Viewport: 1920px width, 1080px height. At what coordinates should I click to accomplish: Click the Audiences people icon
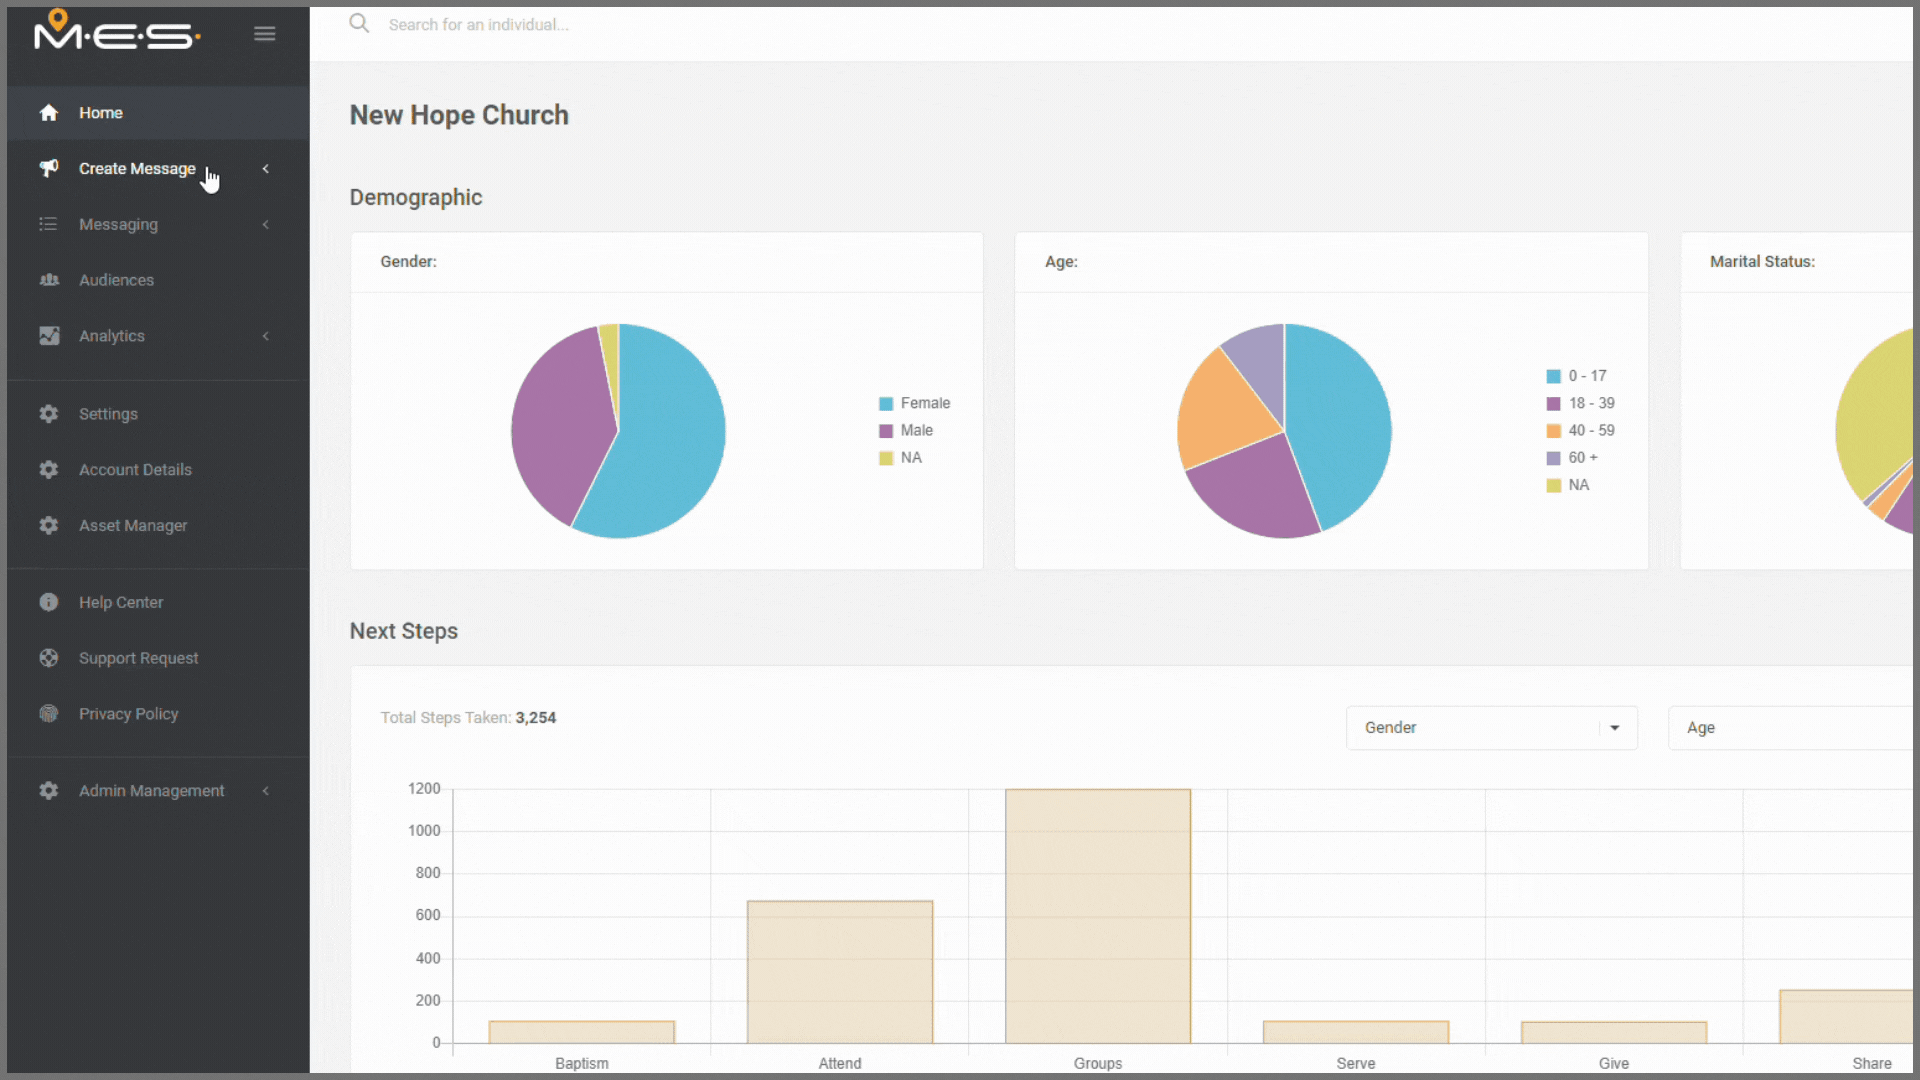[49, 280]
